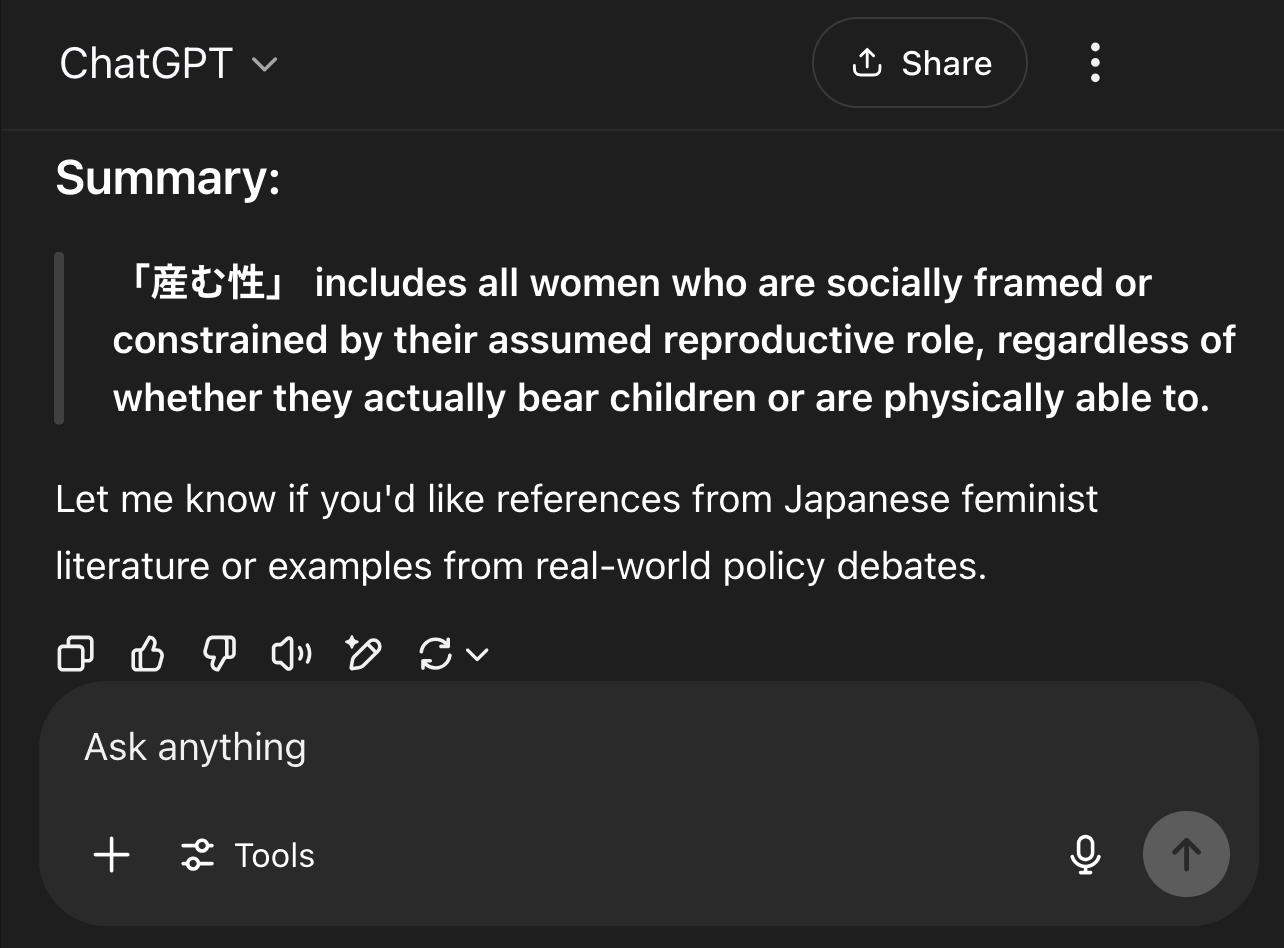This screenshot has width=1284, height=948.
Task: Regenerate the response with the refresh icon
Action: pyautogui.click(x=435, y=654)
